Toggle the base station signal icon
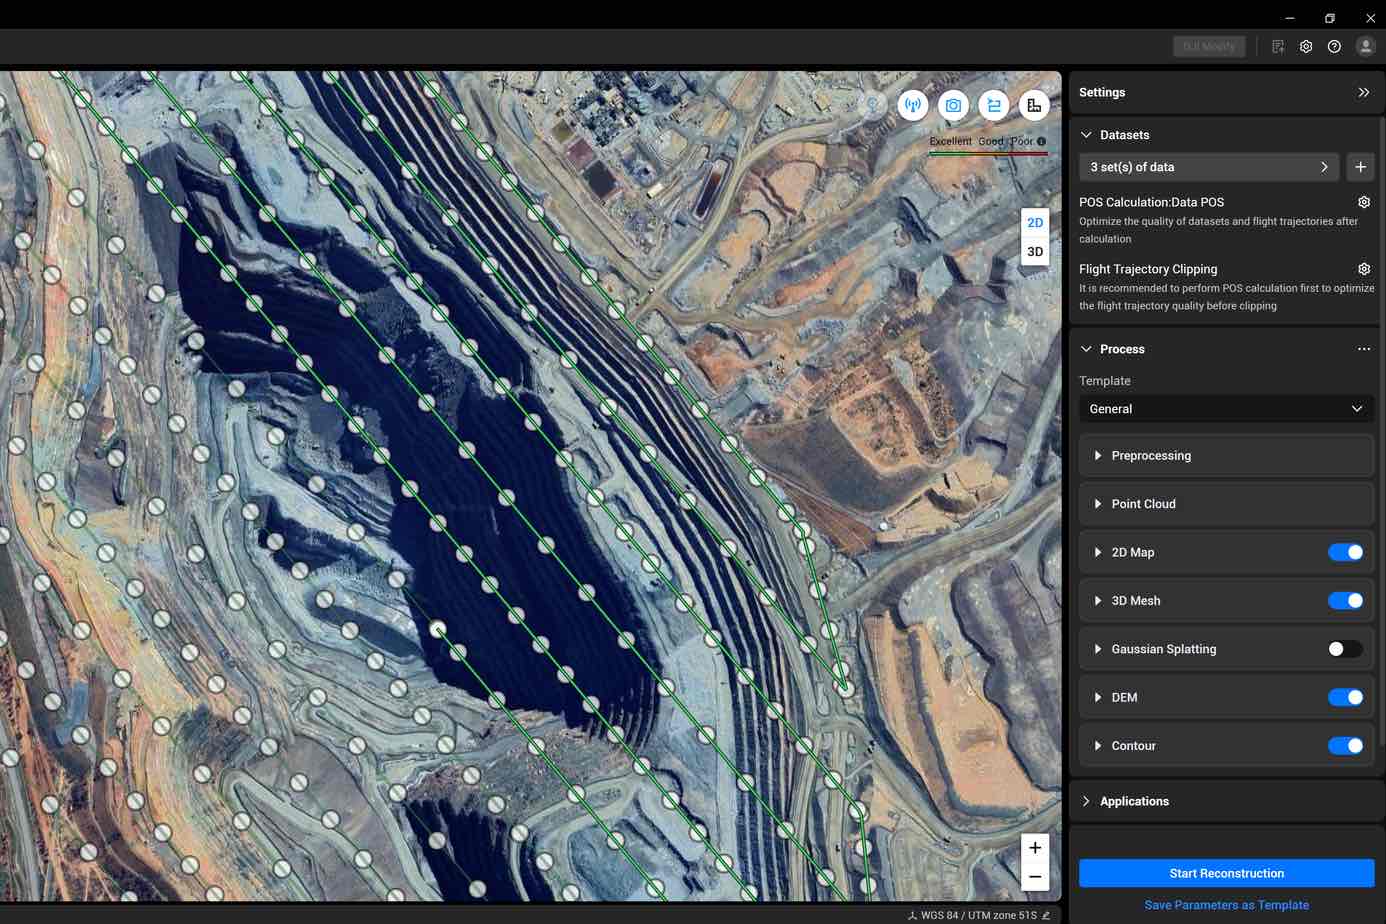 tap(912, 105)
